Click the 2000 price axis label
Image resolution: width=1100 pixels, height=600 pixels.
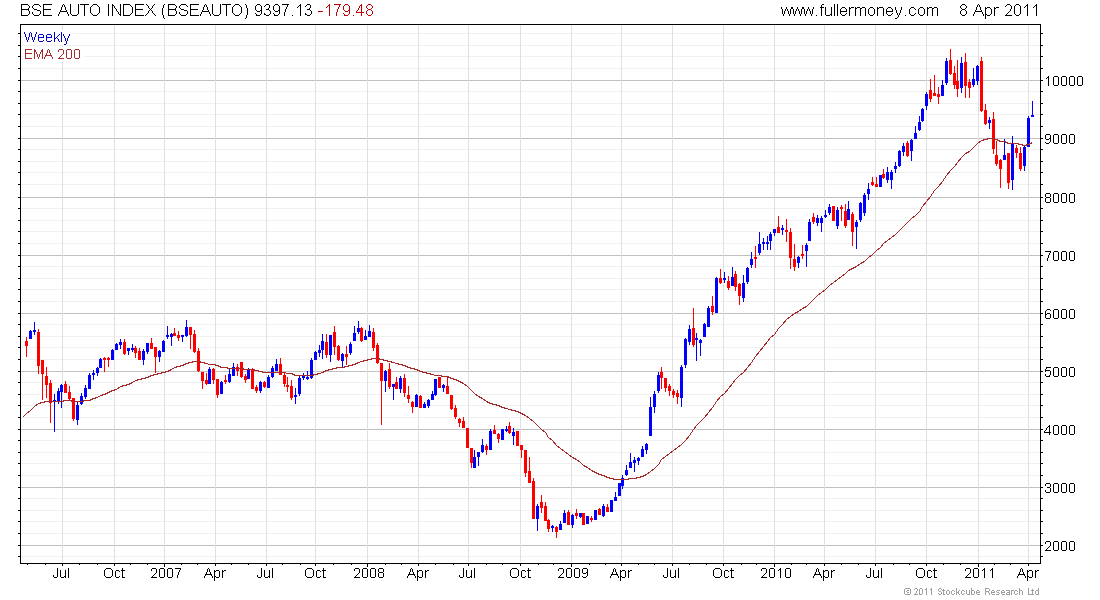[x=1060, y=546]
